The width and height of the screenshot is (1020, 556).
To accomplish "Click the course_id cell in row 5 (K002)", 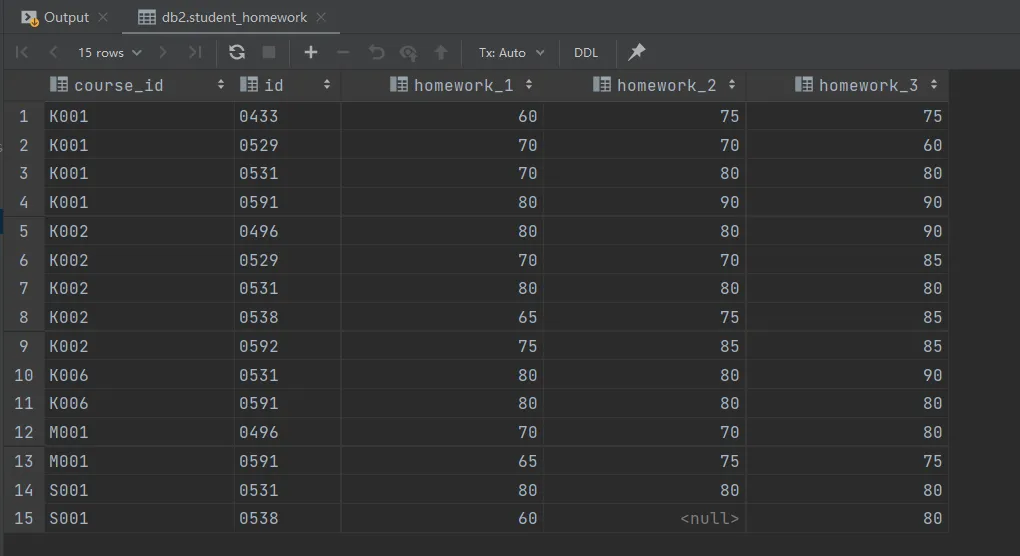I will pos(139,232).
